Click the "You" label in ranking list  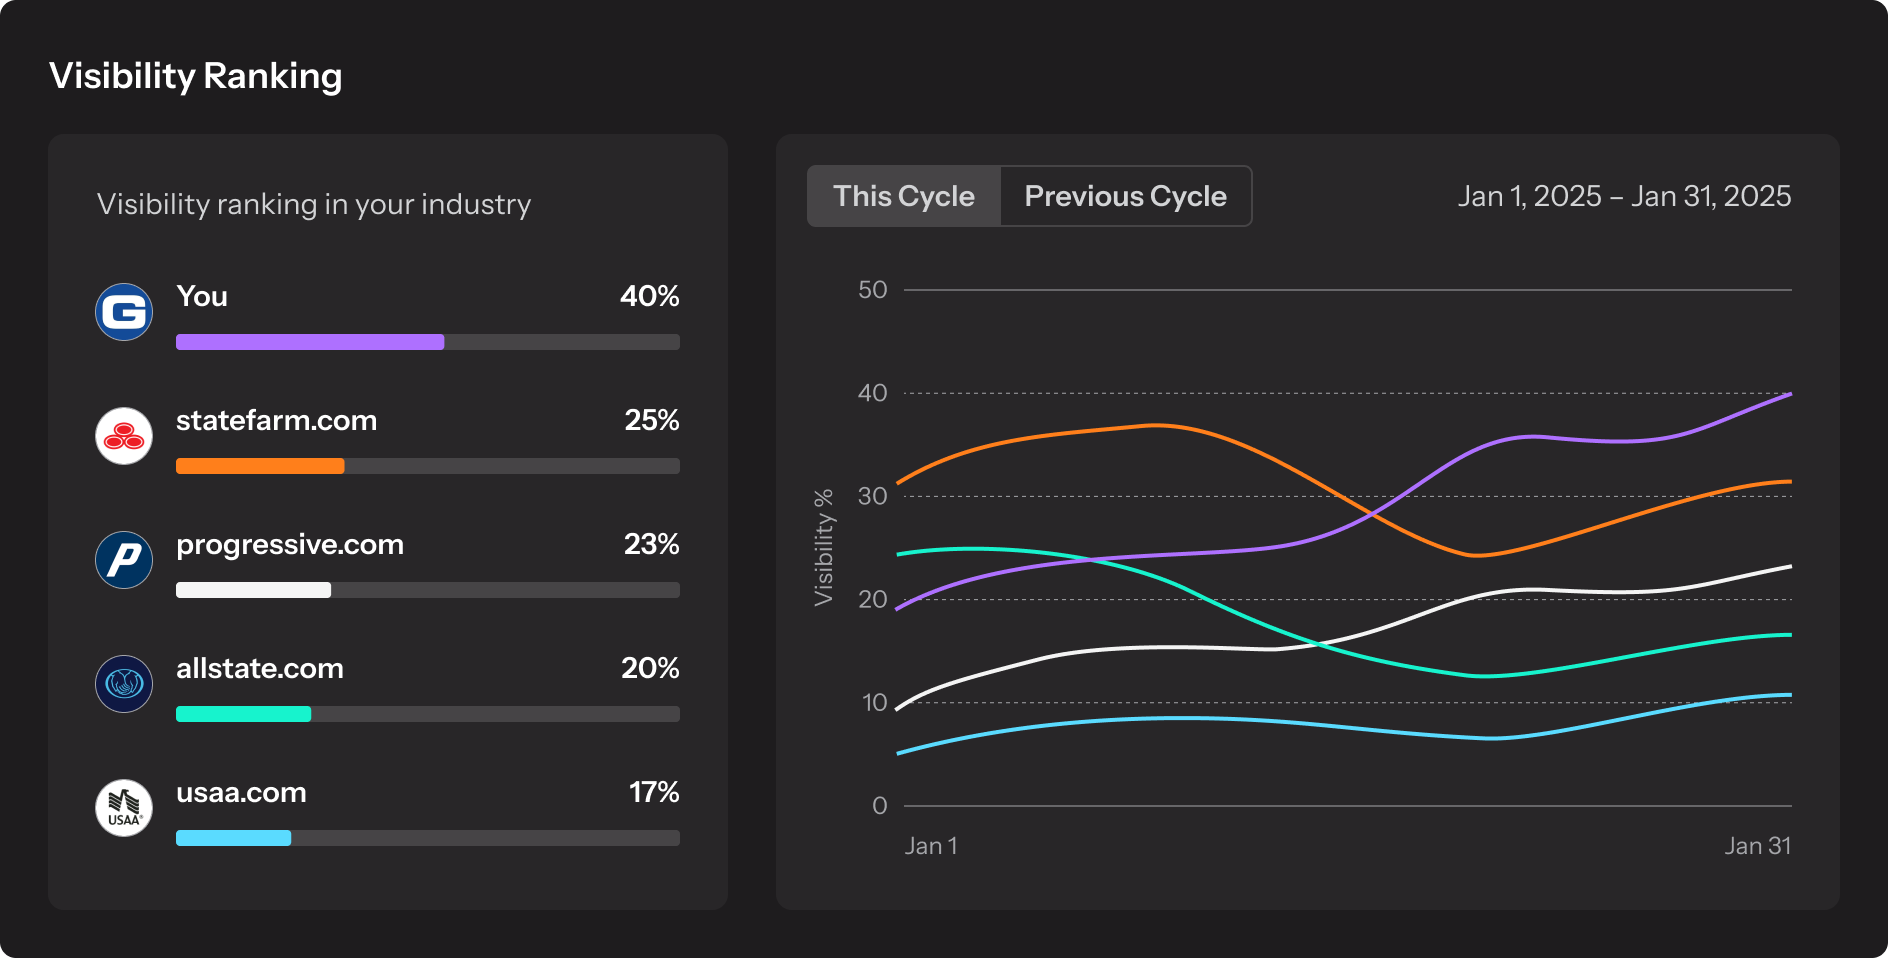[x=202, y=296]
